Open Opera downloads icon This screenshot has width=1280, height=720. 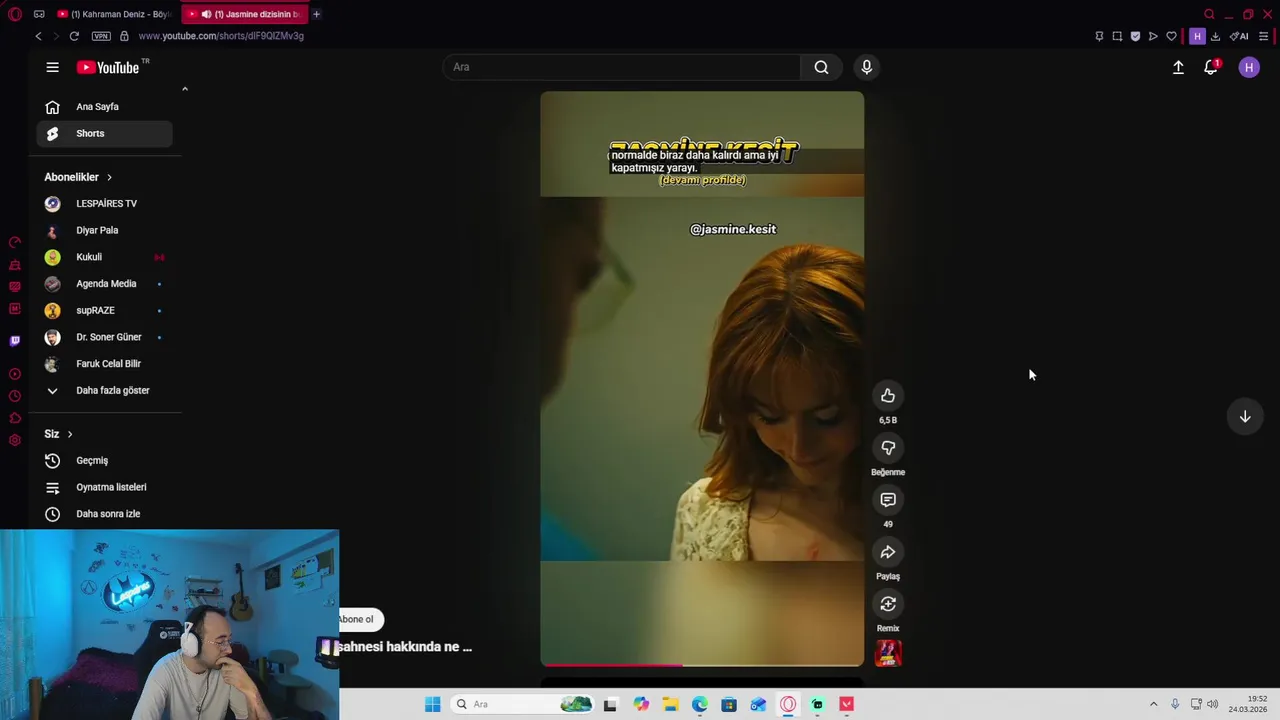(1215, 36)
